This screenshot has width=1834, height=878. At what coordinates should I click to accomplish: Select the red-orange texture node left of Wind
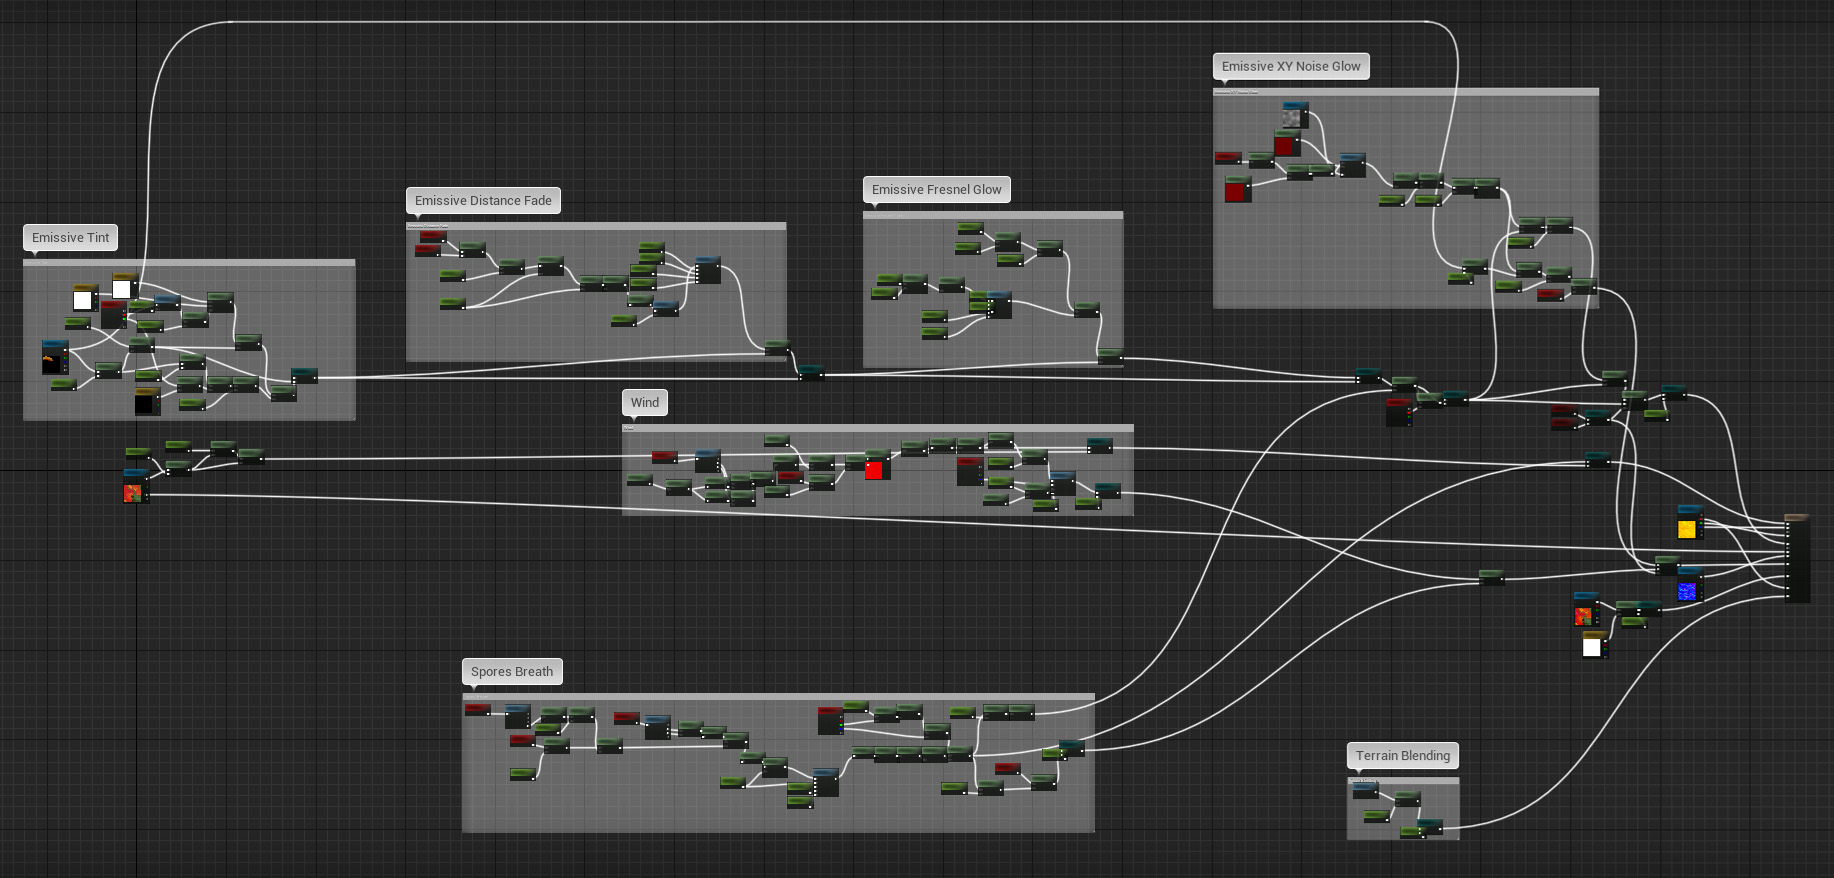[x=134, y=490]
